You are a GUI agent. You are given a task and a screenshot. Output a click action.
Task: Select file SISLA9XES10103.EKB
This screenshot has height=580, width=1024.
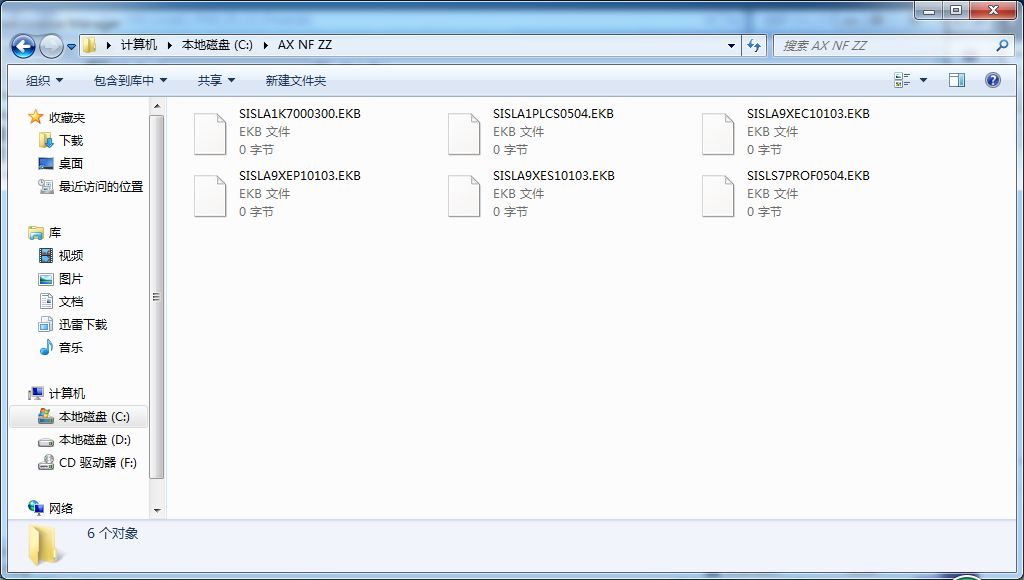pos(553,176)
